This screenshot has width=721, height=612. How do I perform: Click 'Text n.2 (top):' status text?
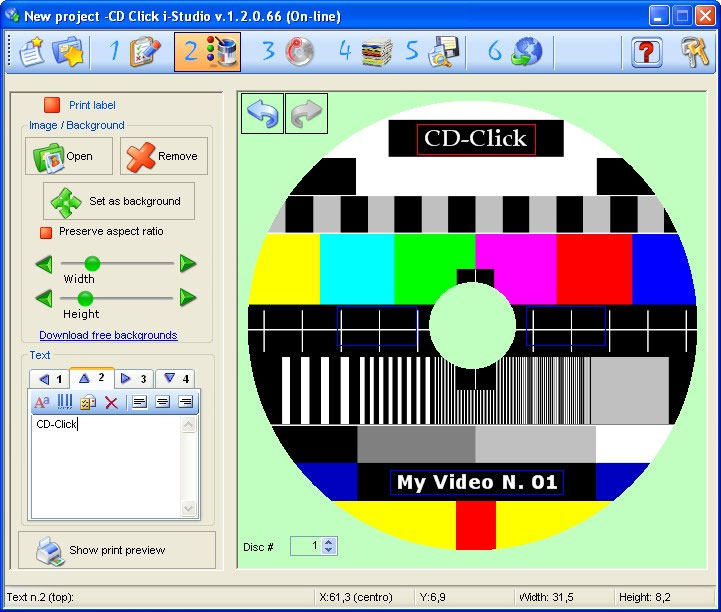(40, 597)
